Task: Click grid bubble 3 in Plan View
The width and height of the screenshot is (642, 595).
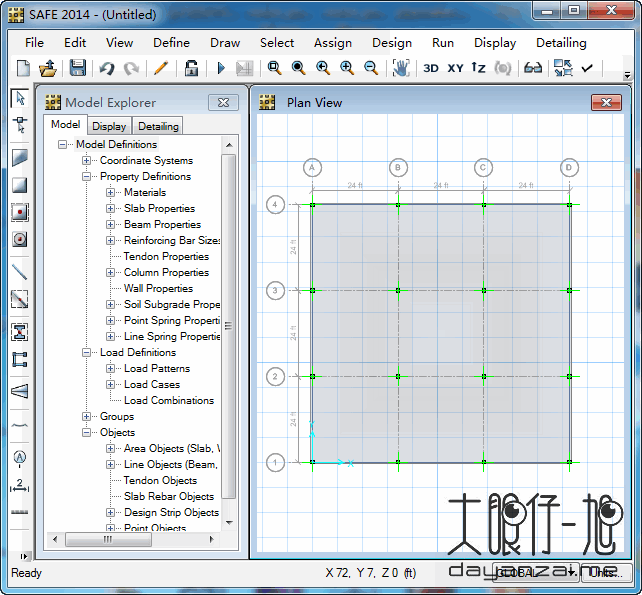Action: 275,290
